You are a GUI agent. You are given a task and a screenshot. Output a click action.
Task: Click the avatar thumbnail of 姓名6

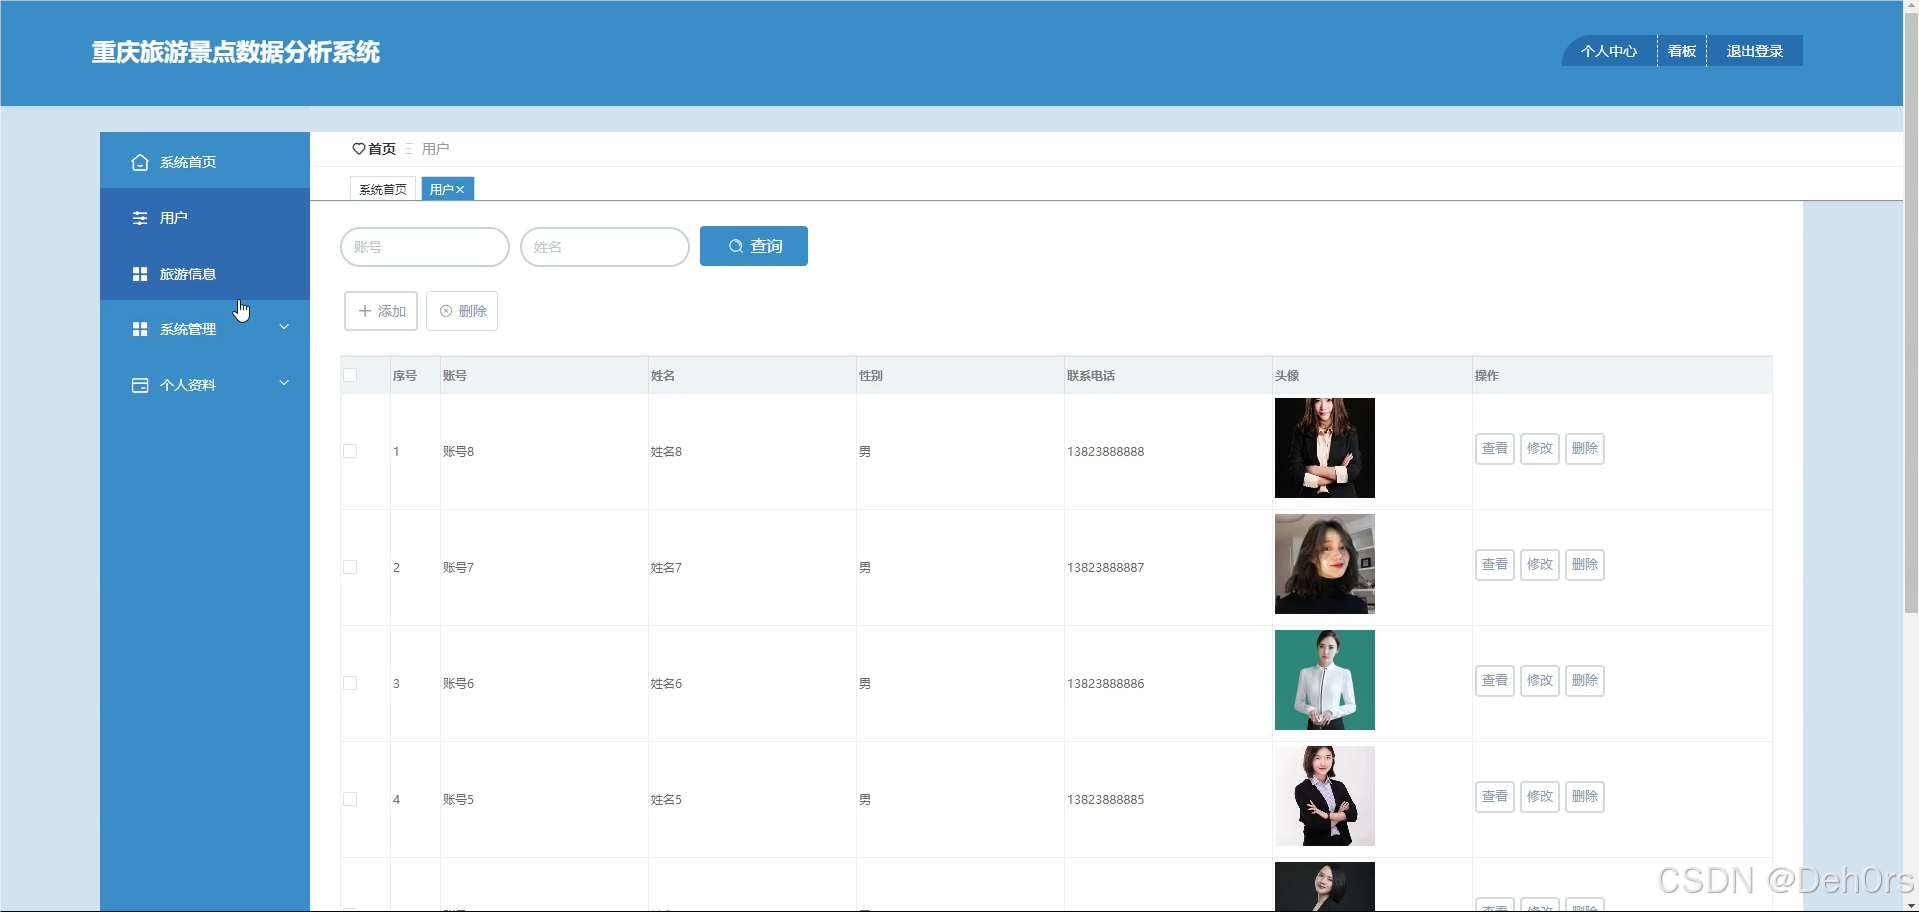[x=1325, y=680]
